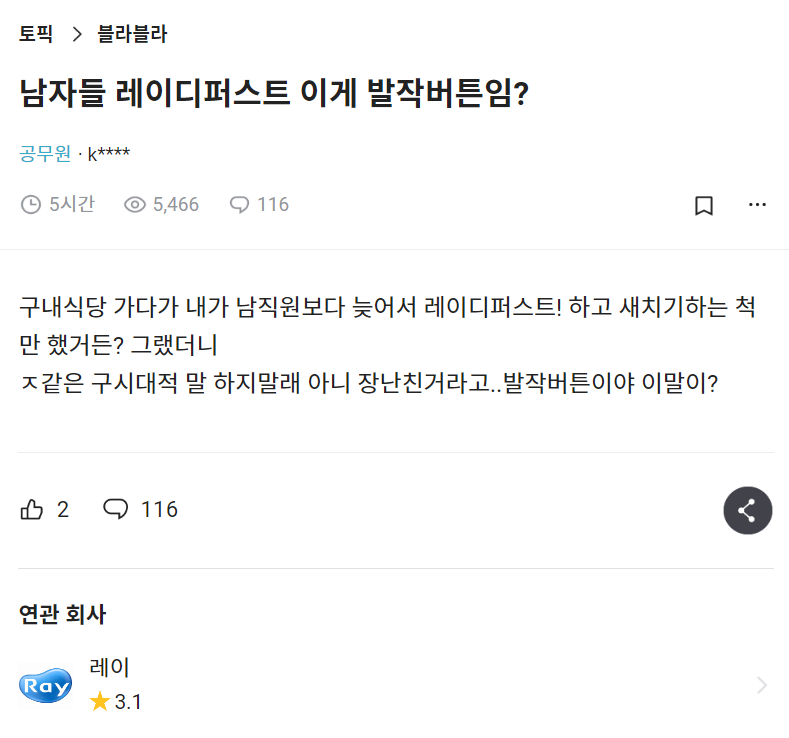Open the Ray company logo
Screen dimensions: 789x738
pyautogui.click(x=46, y=686)
